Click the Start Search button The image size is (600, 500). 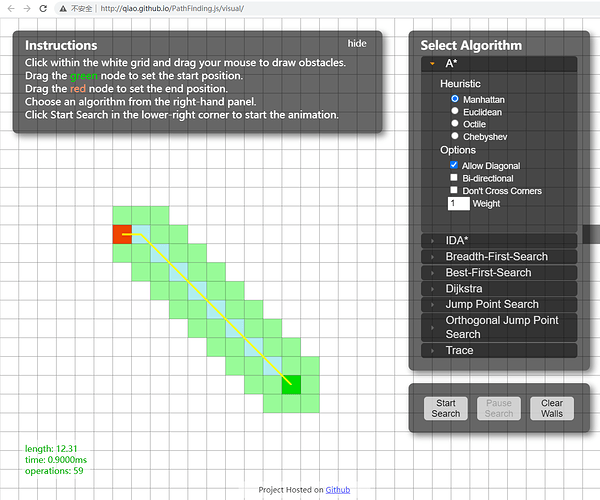[446, 409]
